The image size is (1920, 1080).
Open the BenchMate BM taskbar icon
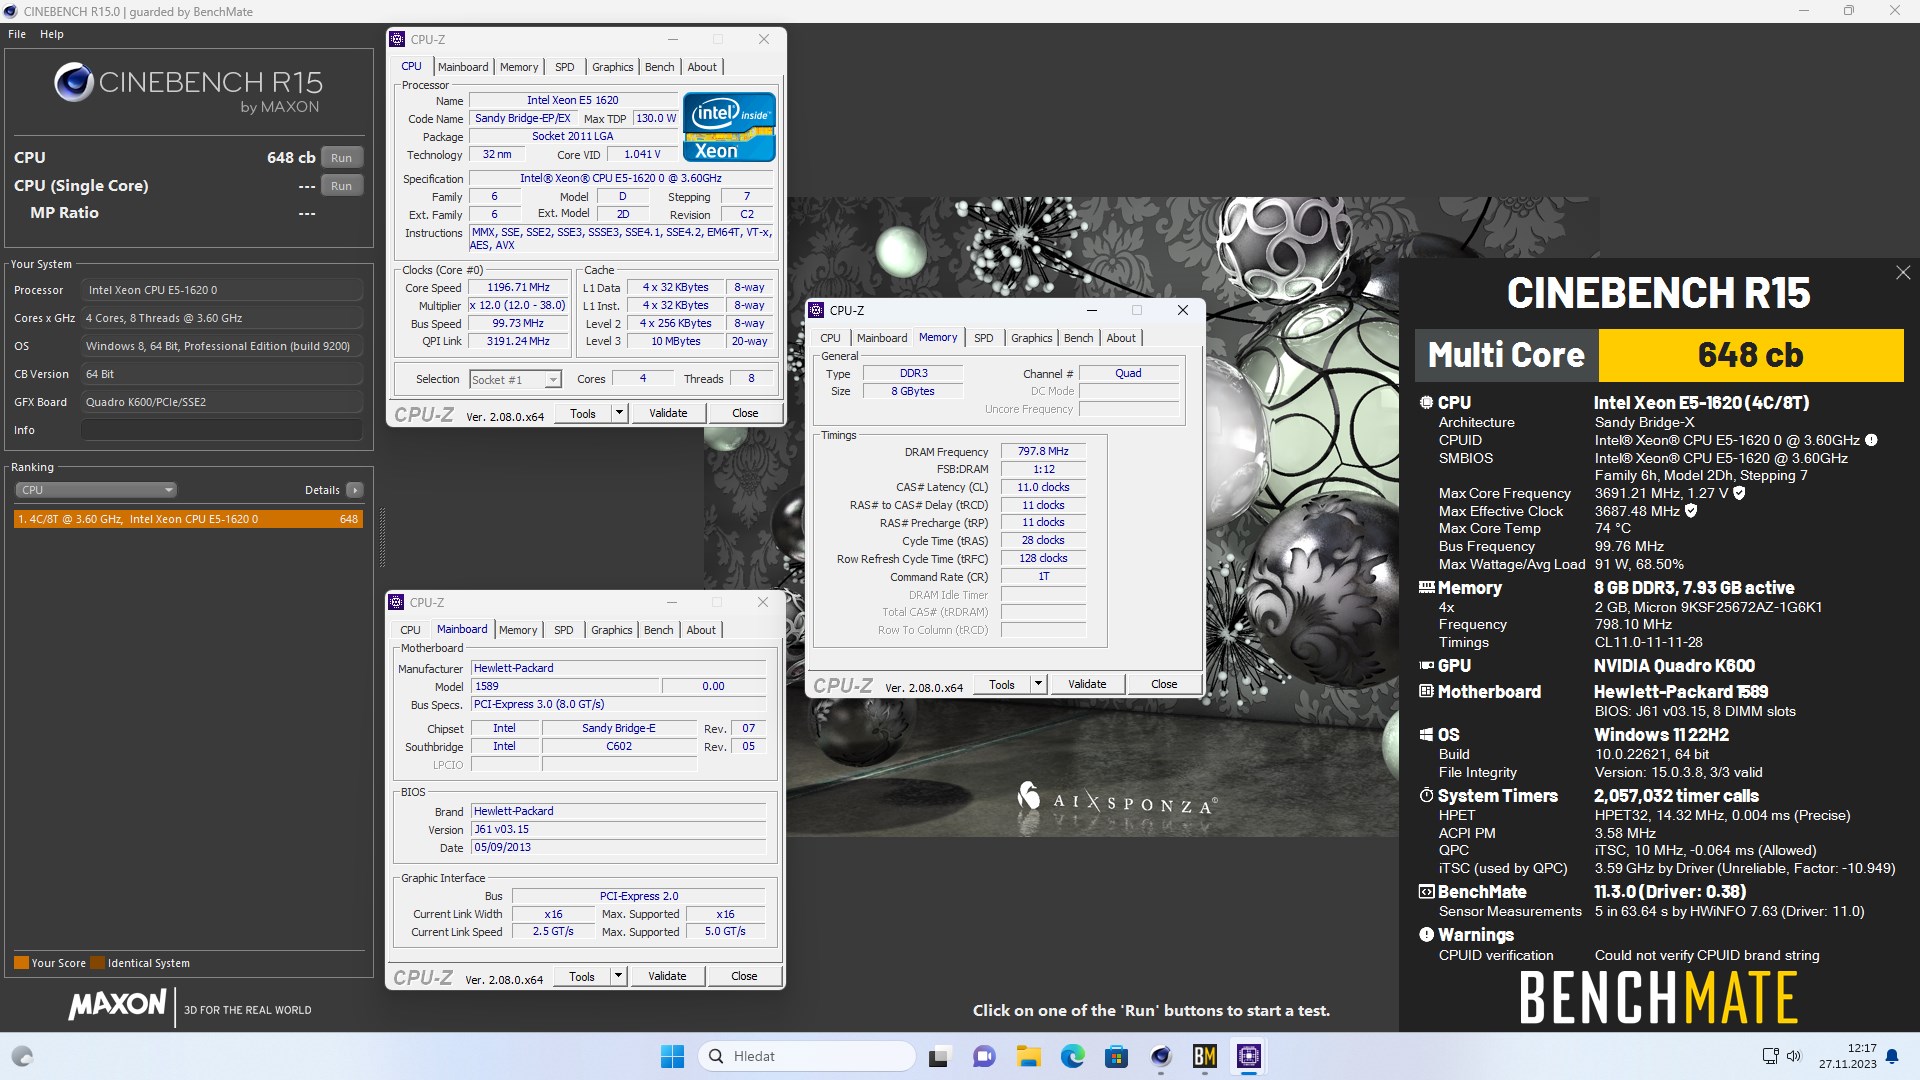click(1205, 1057)
